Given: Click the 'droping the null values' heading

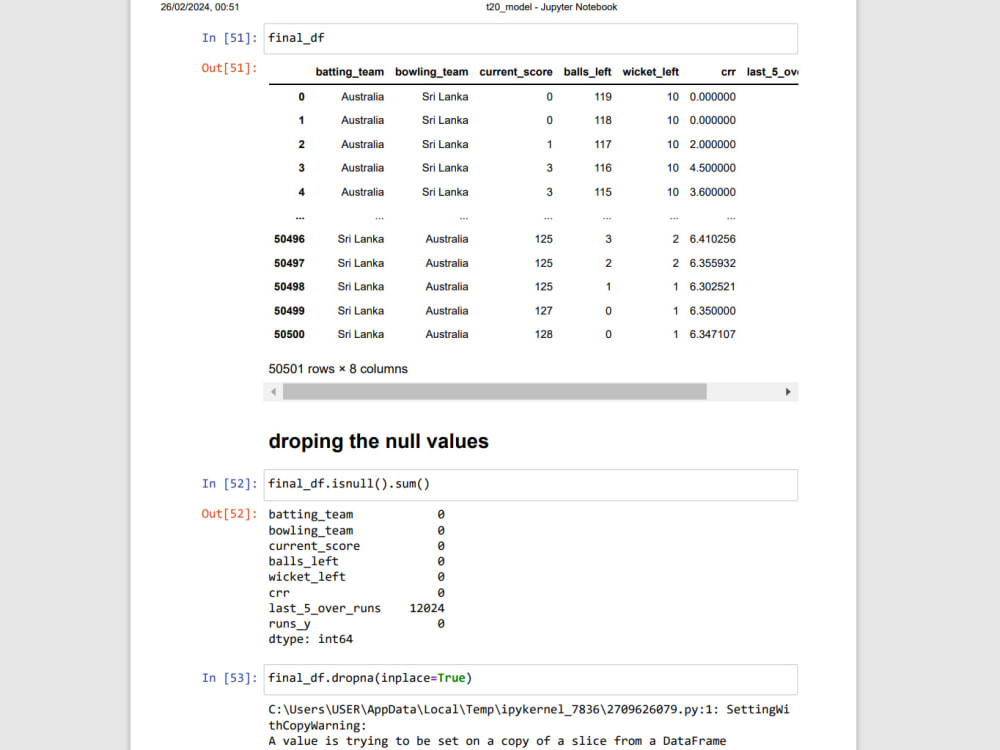Looking at the screenshot, I should click(x=378, y=441).
